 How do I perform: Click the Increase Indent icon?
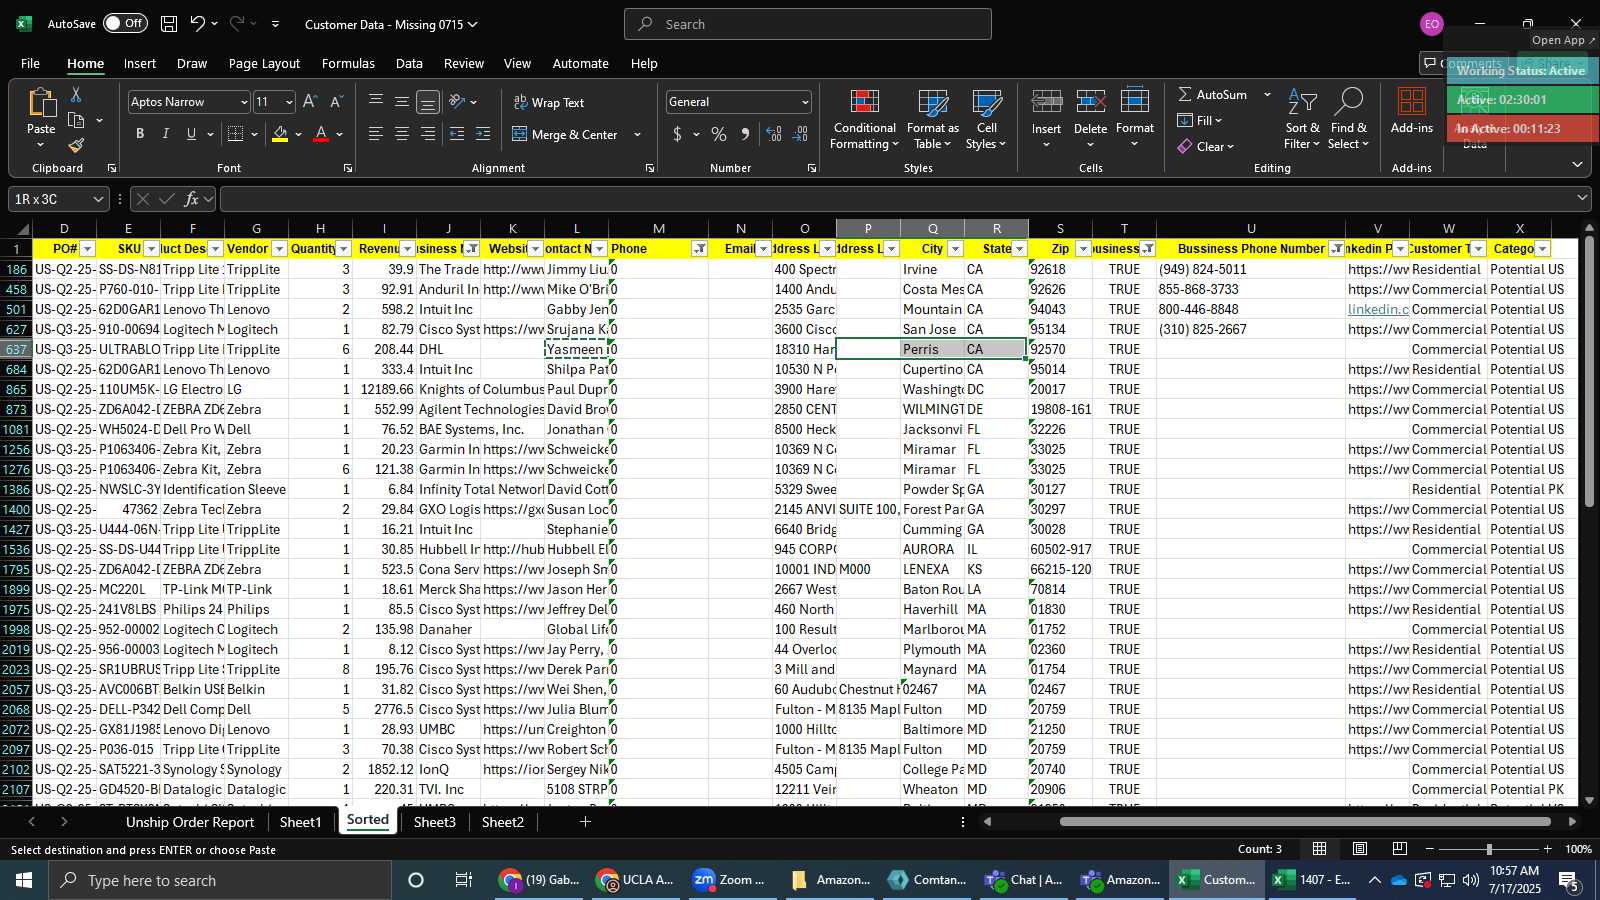483,134
